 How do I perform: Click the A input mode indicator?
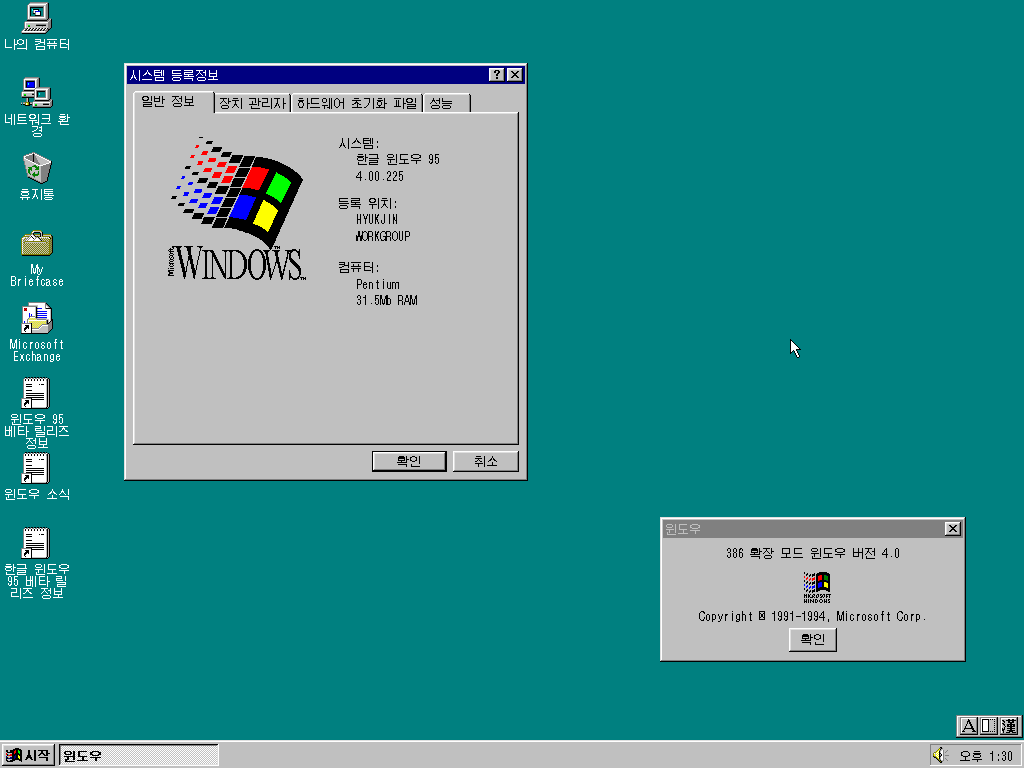tap(968, 726)
